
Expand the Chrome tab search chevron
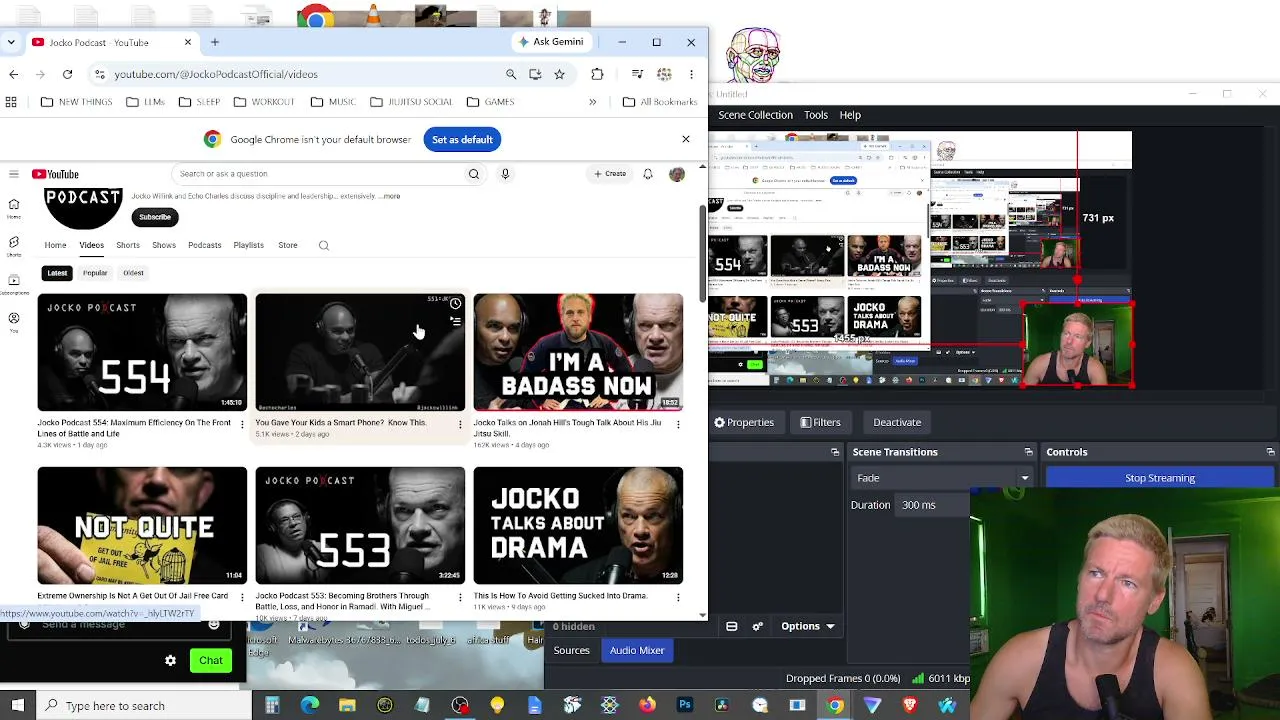[10, 42]
